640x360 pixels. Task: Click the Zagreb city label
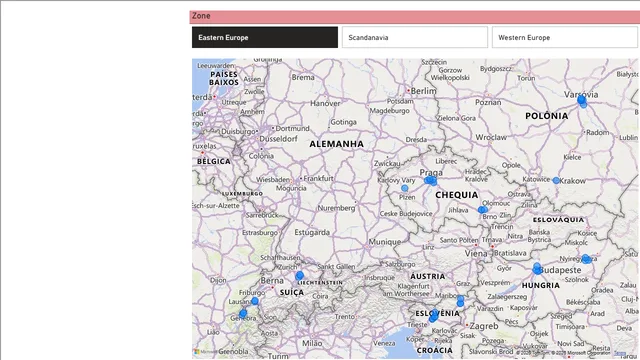point(484,326)
